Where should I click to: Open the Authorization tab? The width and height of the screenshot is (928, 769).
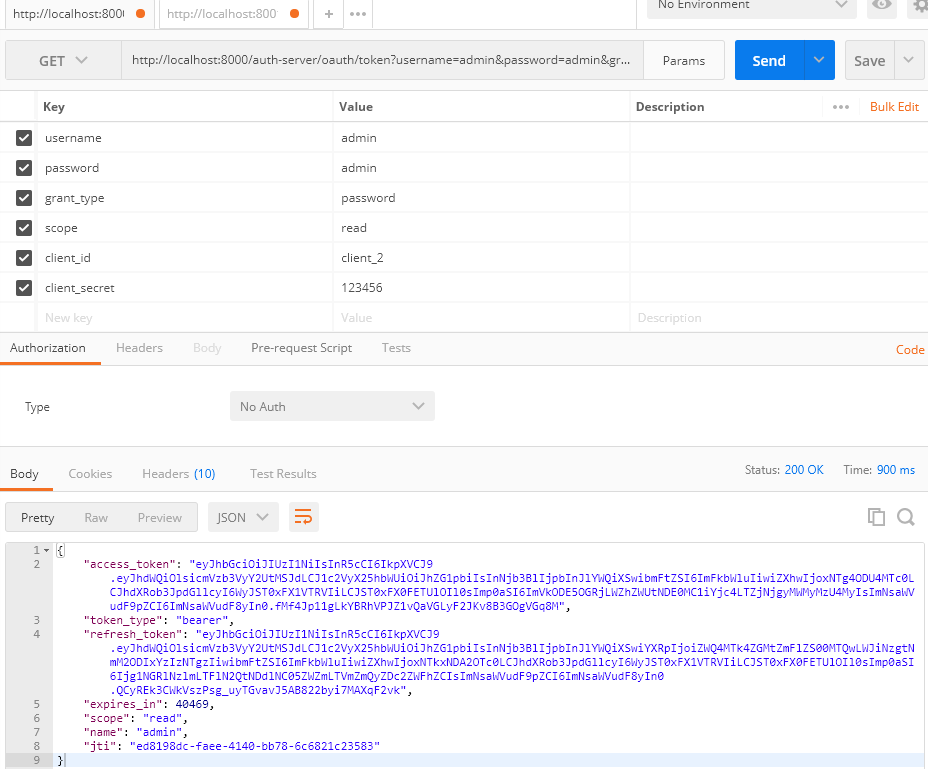pyautogui.click(x=48, y=348)
